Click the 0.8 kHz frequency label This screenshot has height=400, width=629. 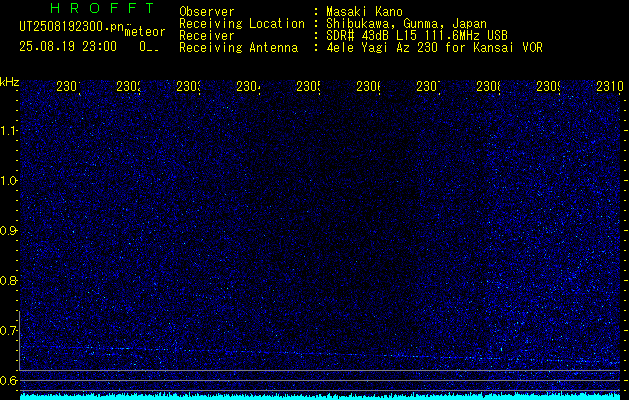tap(9, 280)
